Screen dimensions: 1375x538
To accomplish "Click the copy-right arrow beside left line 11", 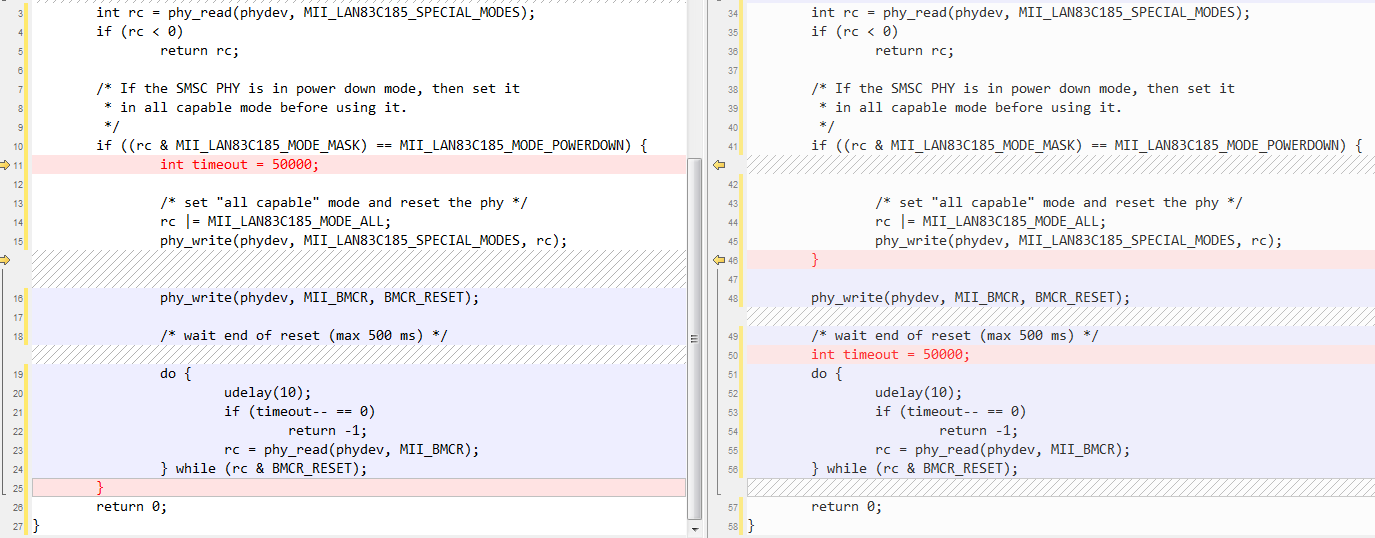I will tap(6, 165).
